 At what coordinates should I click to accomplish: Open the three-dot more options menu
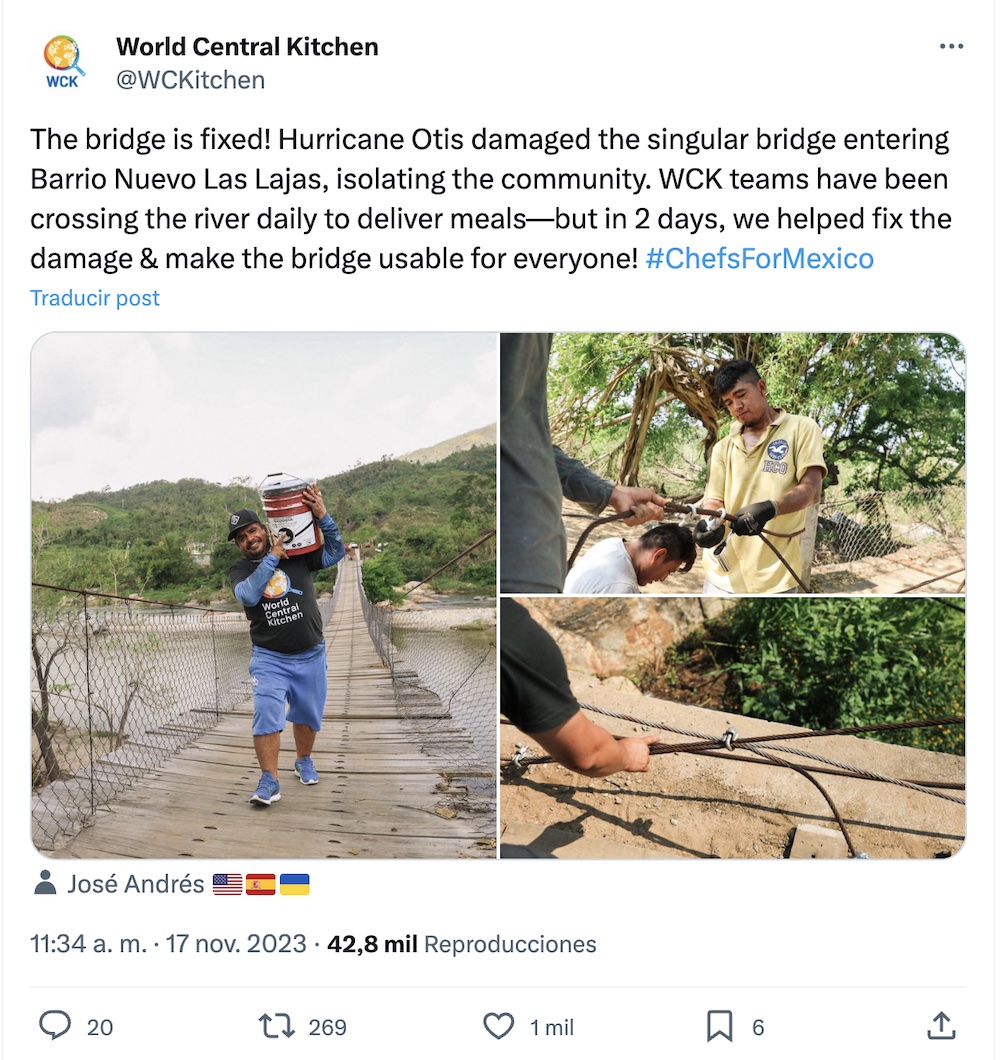pyautogui.click(x=951, y=47)
